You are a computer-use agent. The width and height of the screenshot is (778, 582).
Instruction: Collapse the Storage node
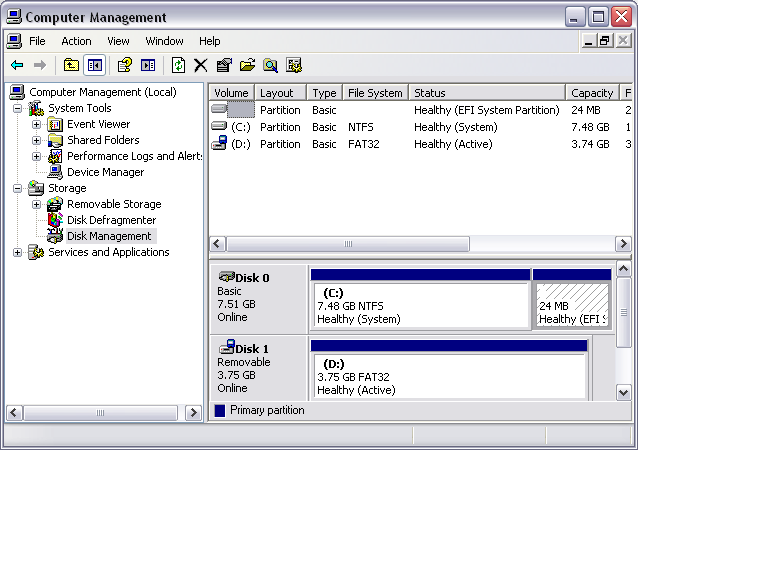(17, 188)
